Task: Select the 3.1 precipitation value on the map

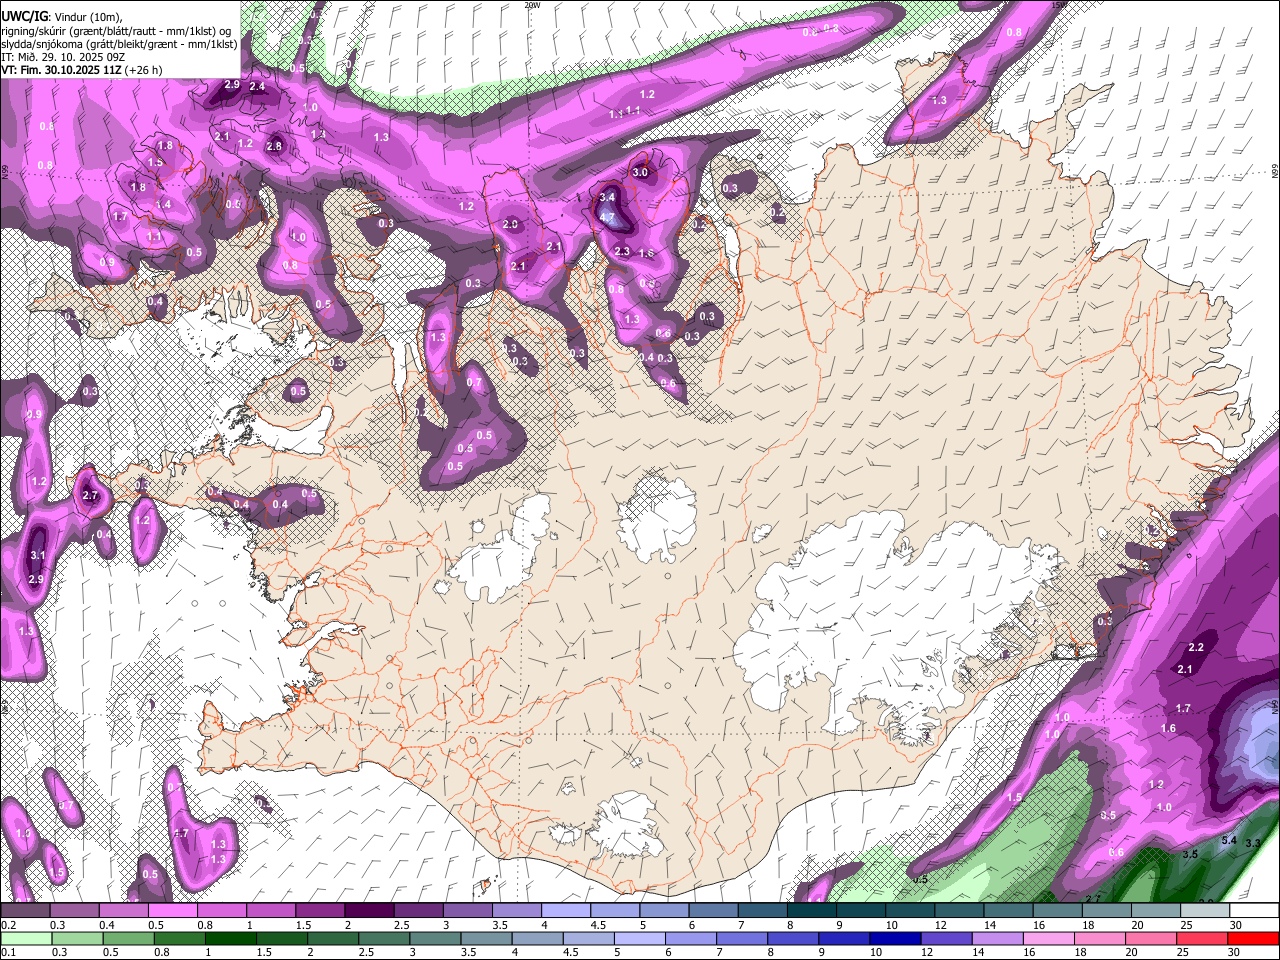Action: pyautogui.click(x=38, y=555)
